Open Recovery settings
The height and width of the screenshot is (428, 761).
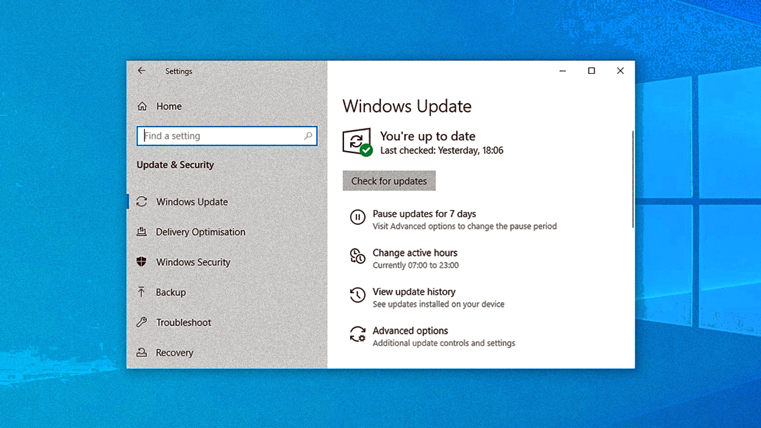click(x=174, y=353)
